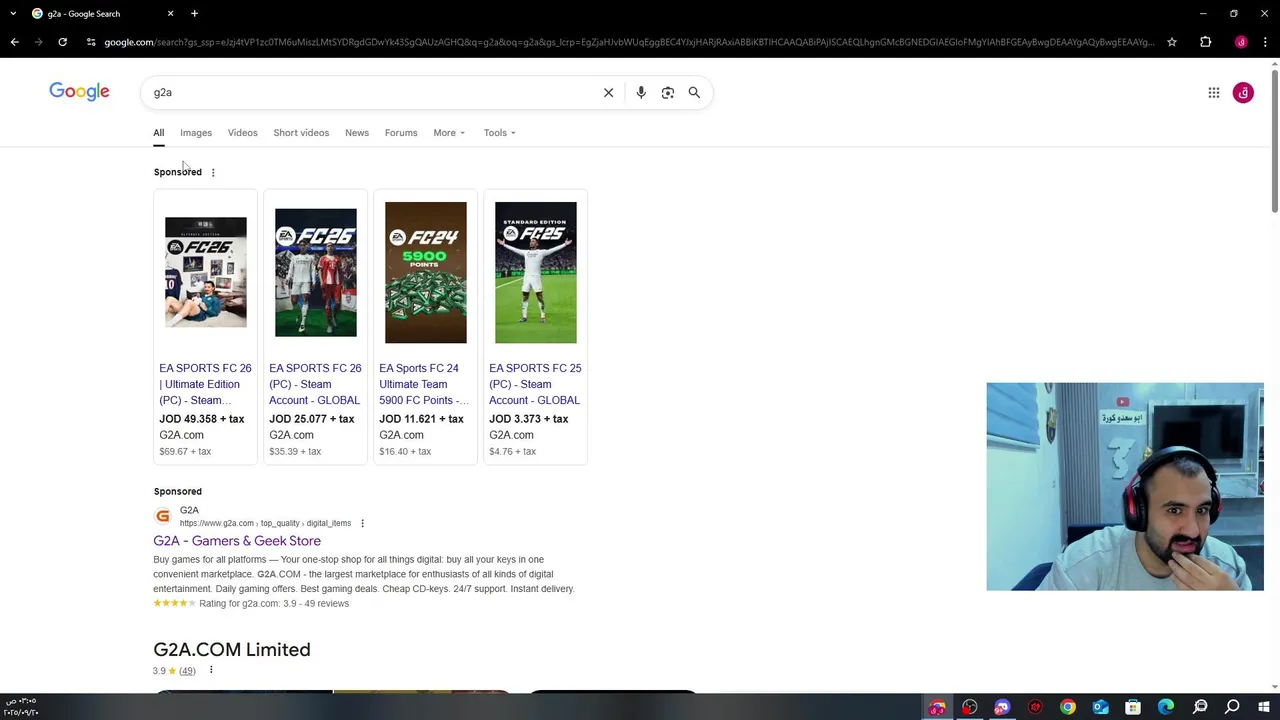
Task: Click the JOD 49.358 + tax price
Action: point(201,419)
